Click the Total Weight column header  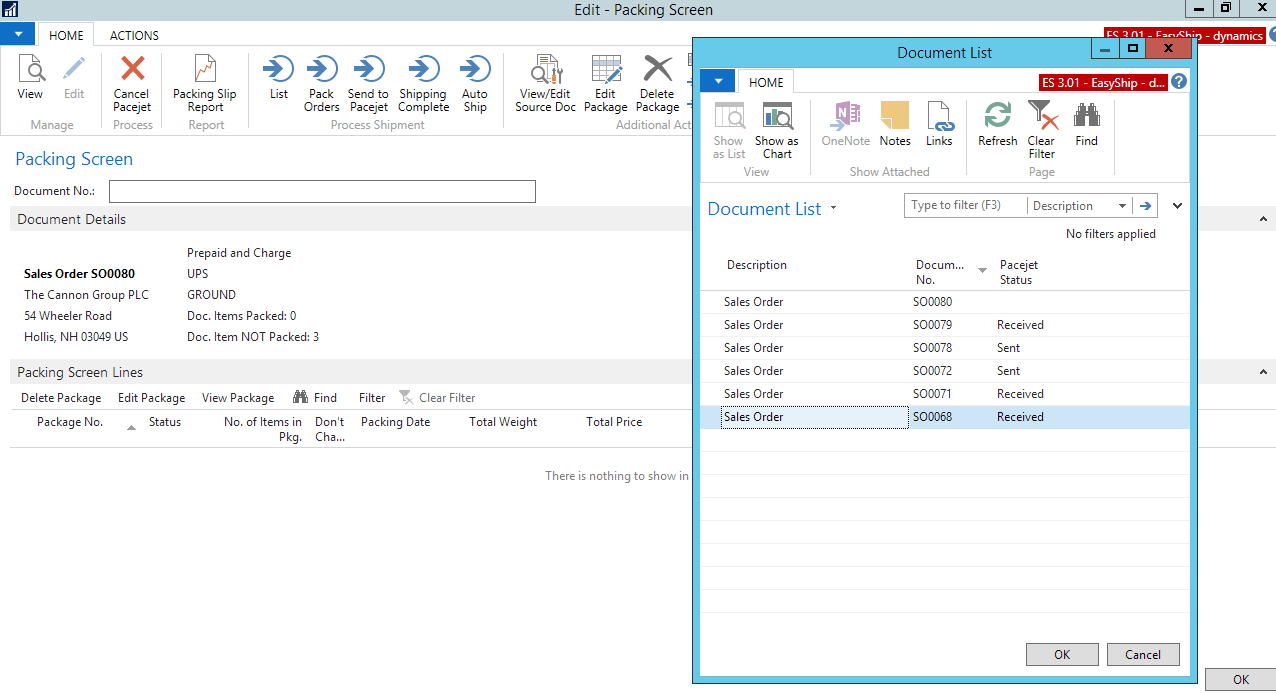click(x=503, y=422)
